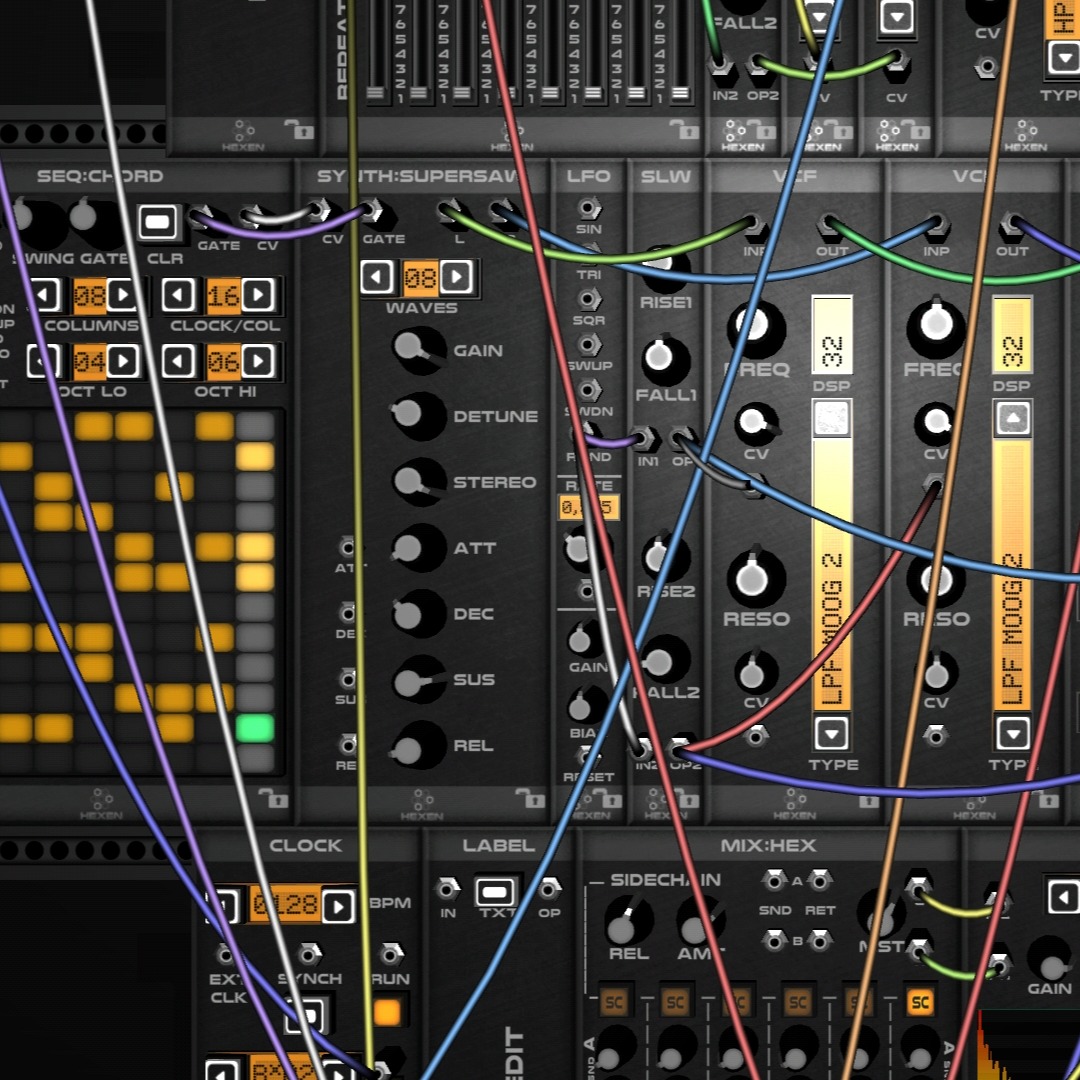
Task: Decrease OCT HI value with left arrow
Action: click(x=178, y=362)
